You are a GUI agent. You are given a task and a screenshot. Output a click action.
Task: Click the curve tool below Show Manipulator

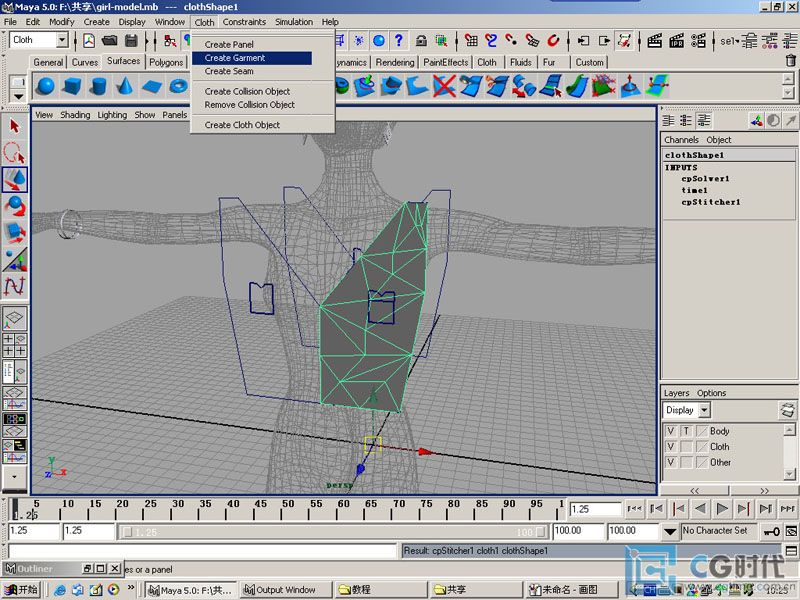pos(14,286)
